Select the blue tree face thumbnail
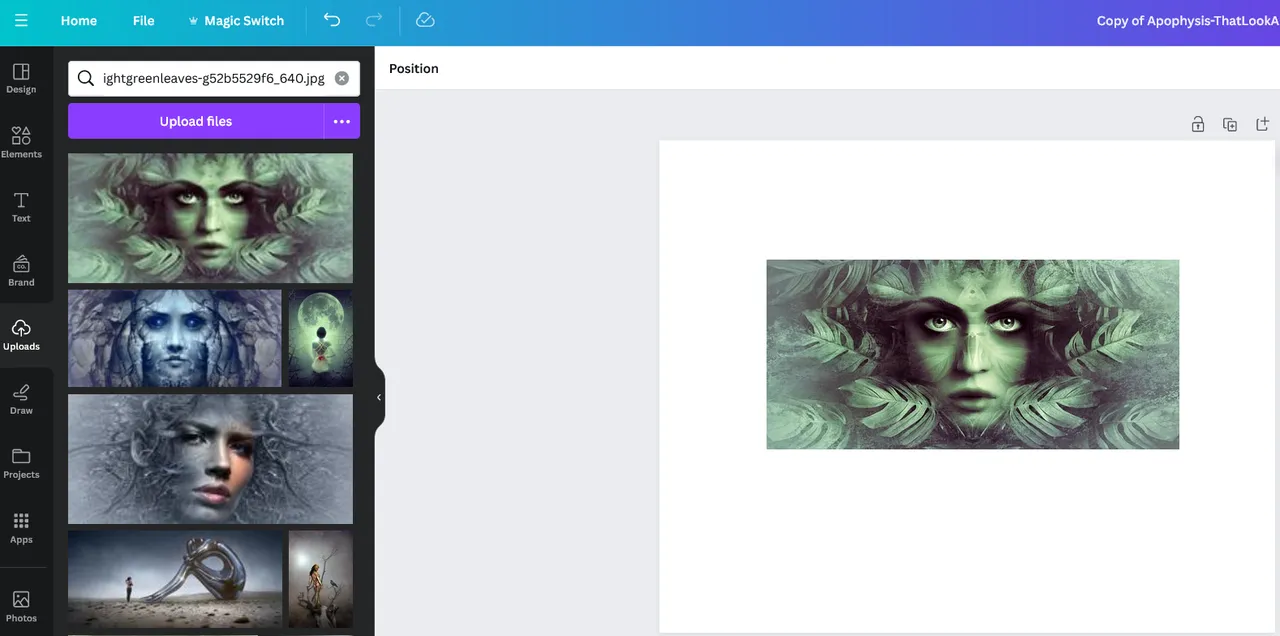 [175, 338]
